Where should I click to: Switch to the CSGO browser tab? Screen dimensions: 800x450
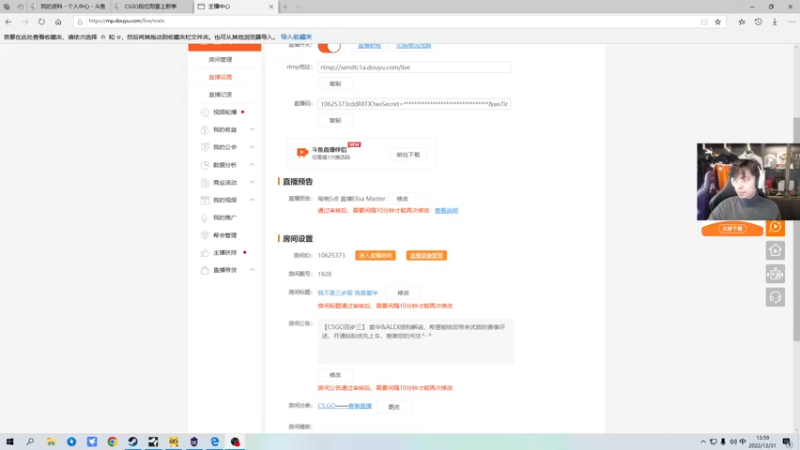[152, 7]
